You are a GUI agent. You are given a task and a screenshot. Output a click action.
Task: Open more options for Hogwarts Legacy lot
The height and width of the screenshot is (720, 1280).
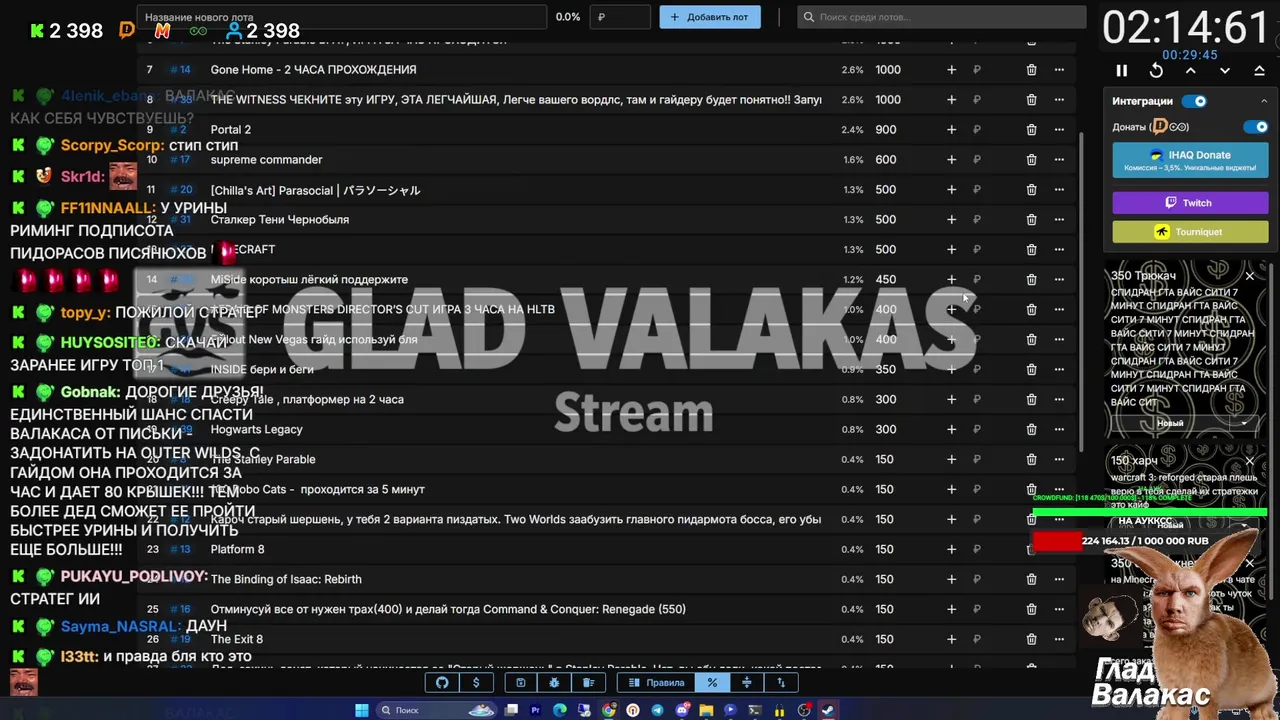[x=1059, y=430]
